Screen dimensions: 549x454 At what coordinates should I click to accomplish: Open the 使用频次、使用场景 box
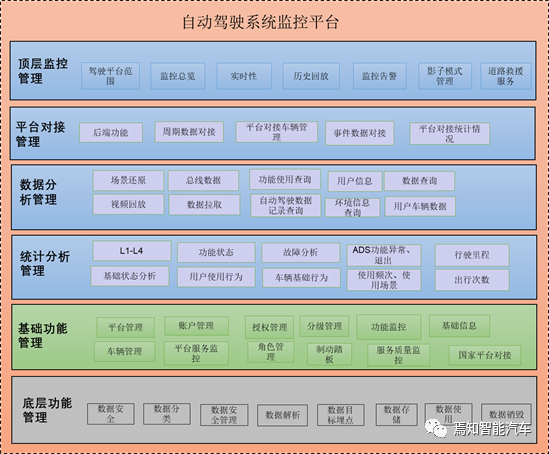[x=384, y=280]
